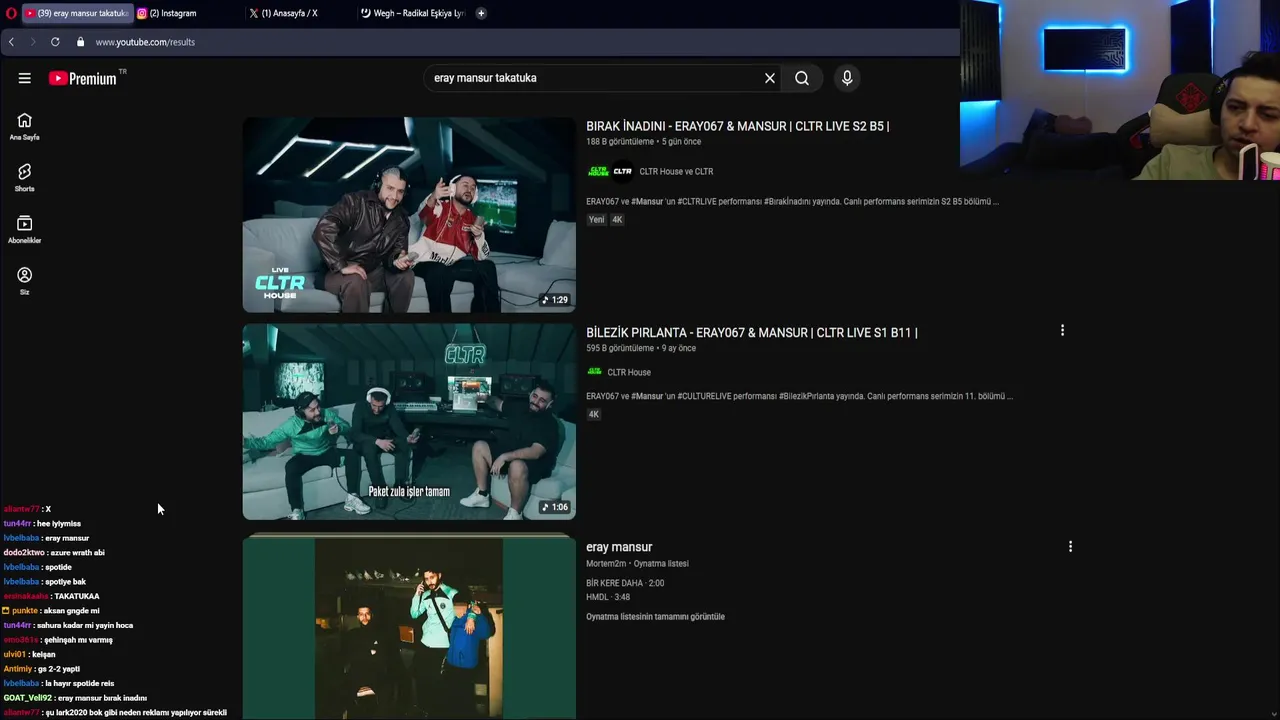Click the browser forward arrow
The image size is (1280, 720).
[32, 42]
